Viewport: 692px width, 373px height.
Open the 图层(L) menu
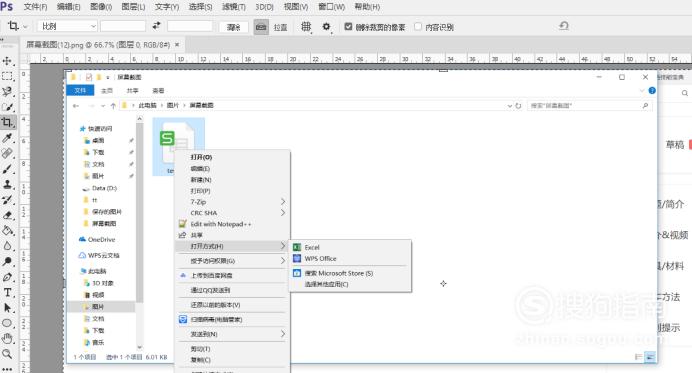[x=133, y=7]
